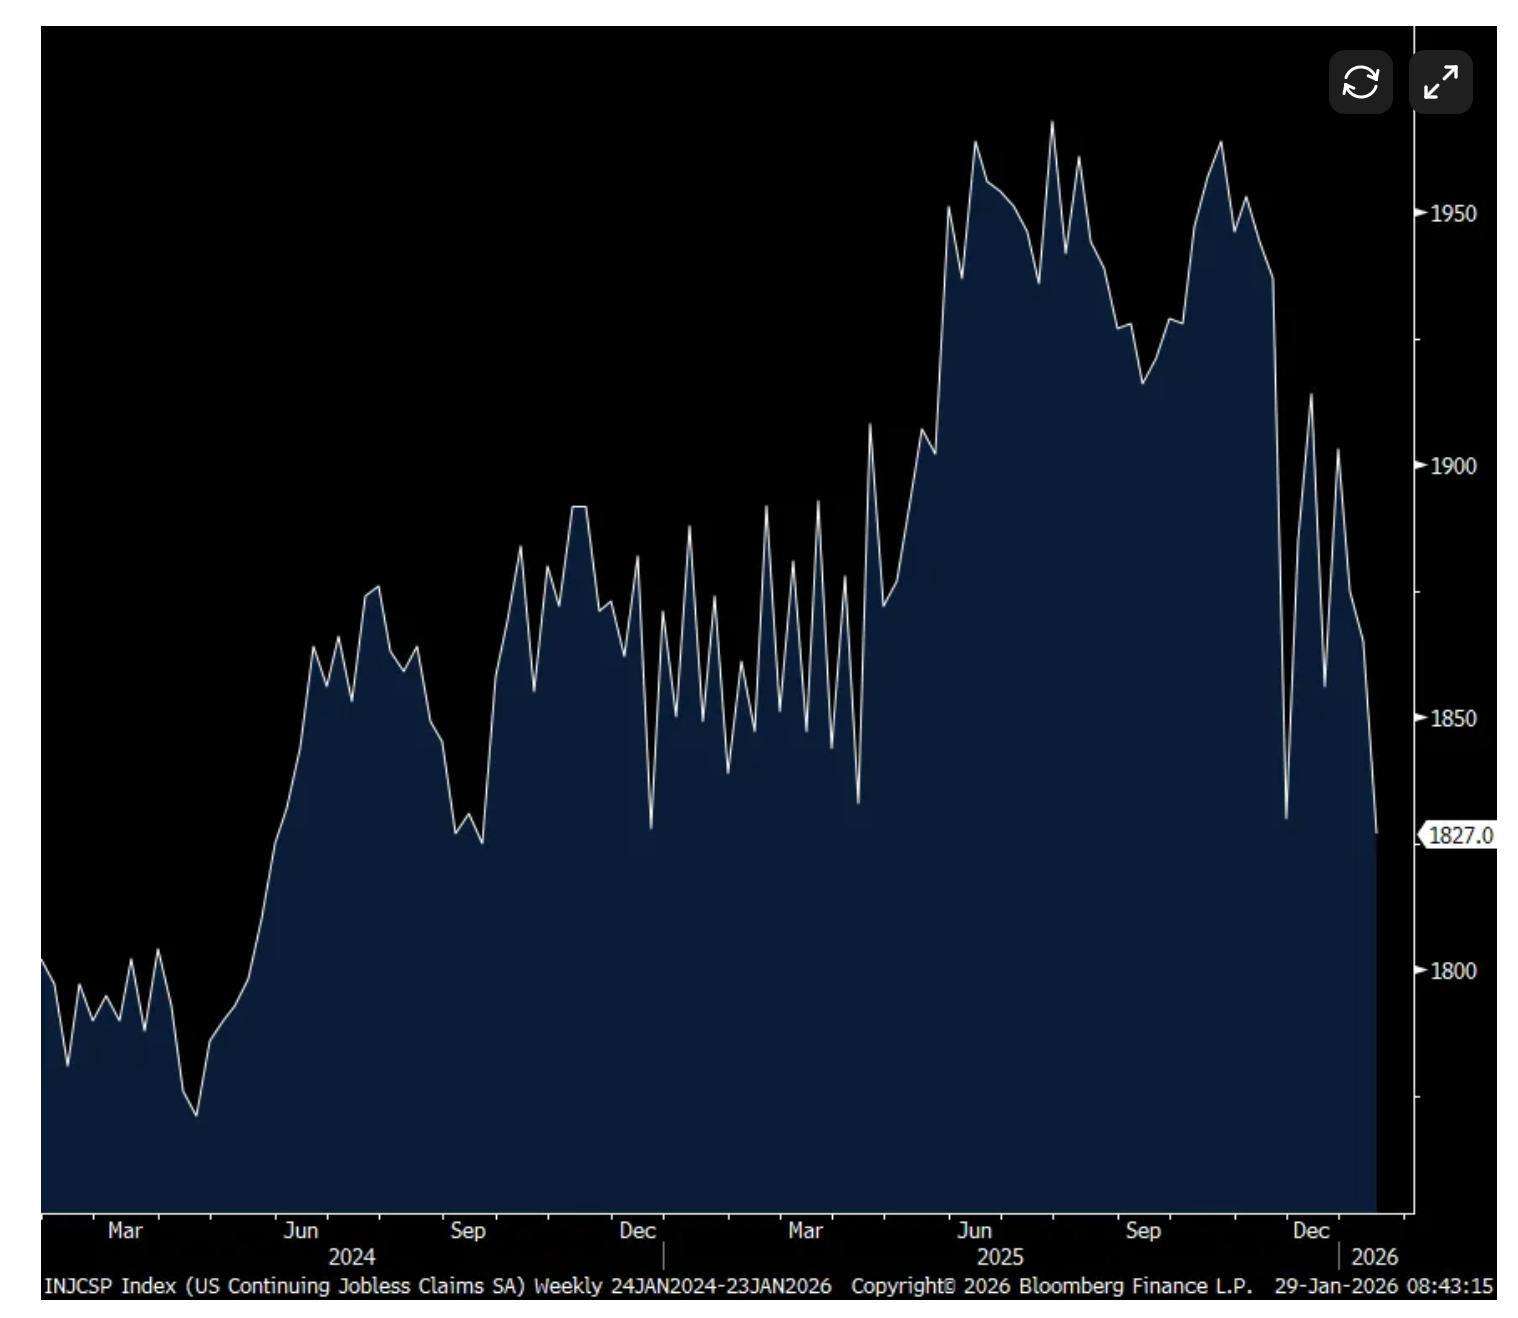Screen dimensions: 1518x1318
Task: Click the last data point at chart's right end
Action: click(1376, 832)
